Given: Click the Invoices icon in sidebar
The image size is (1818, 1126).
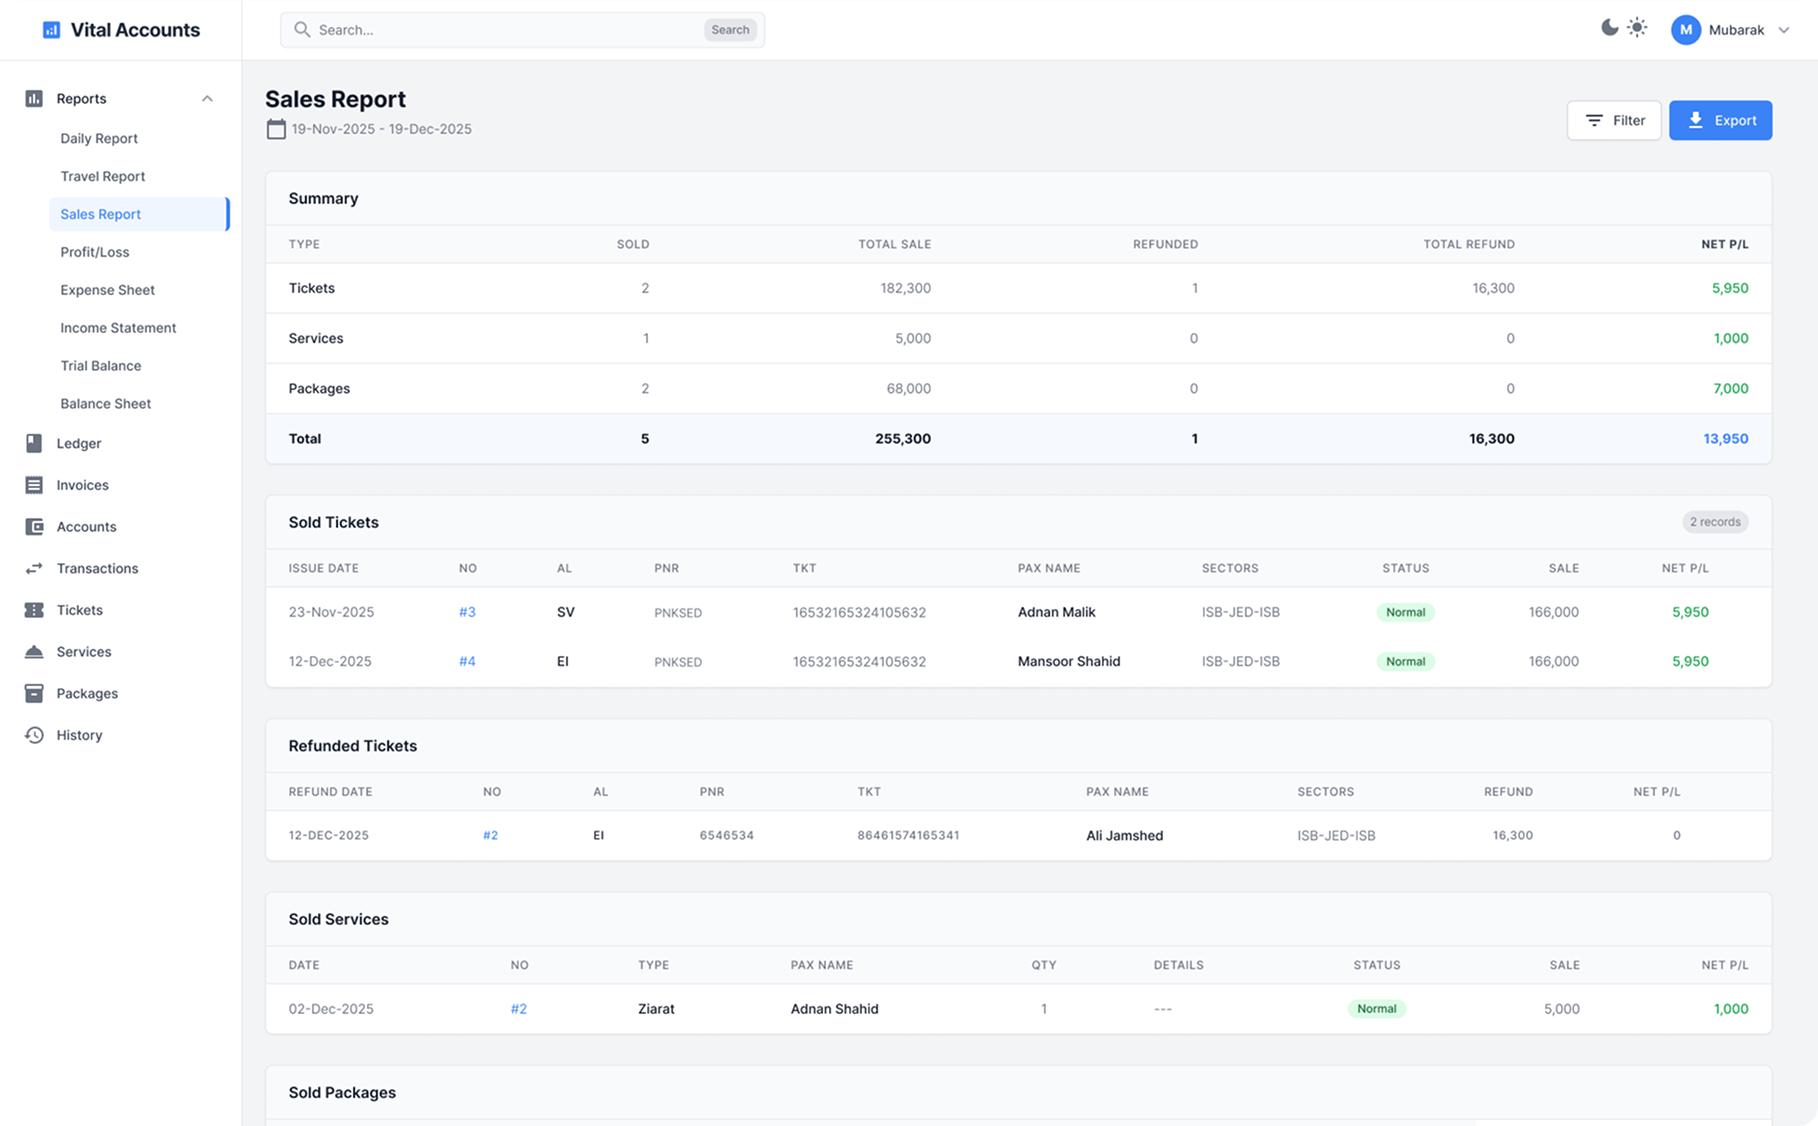Looking at the screenshot, I should pyautogui.click(x=34, y=485).
